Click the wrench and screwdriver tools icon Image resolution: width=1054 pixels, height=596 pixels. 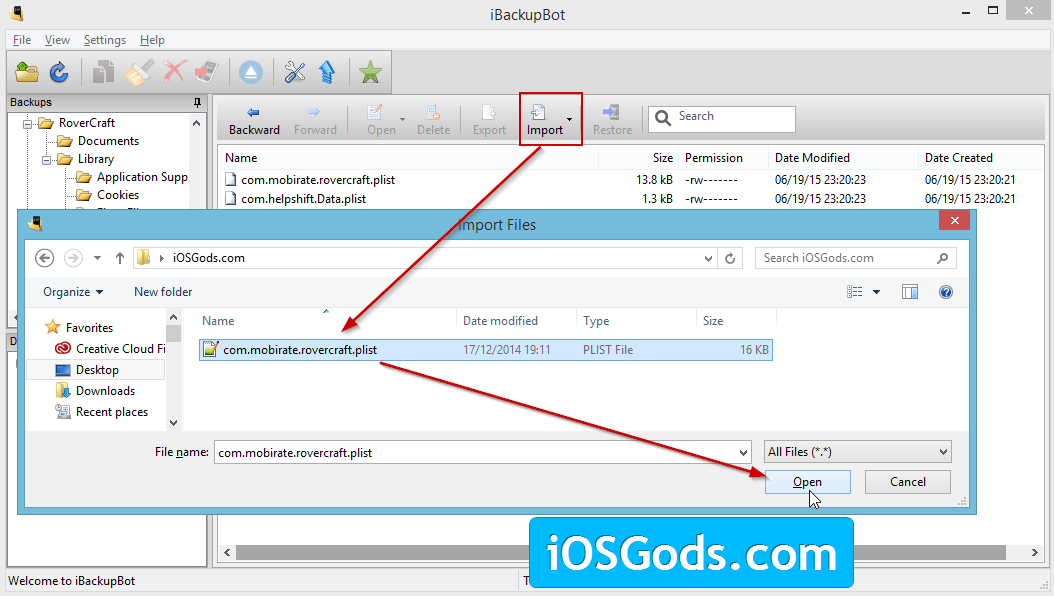pos(294,72)
